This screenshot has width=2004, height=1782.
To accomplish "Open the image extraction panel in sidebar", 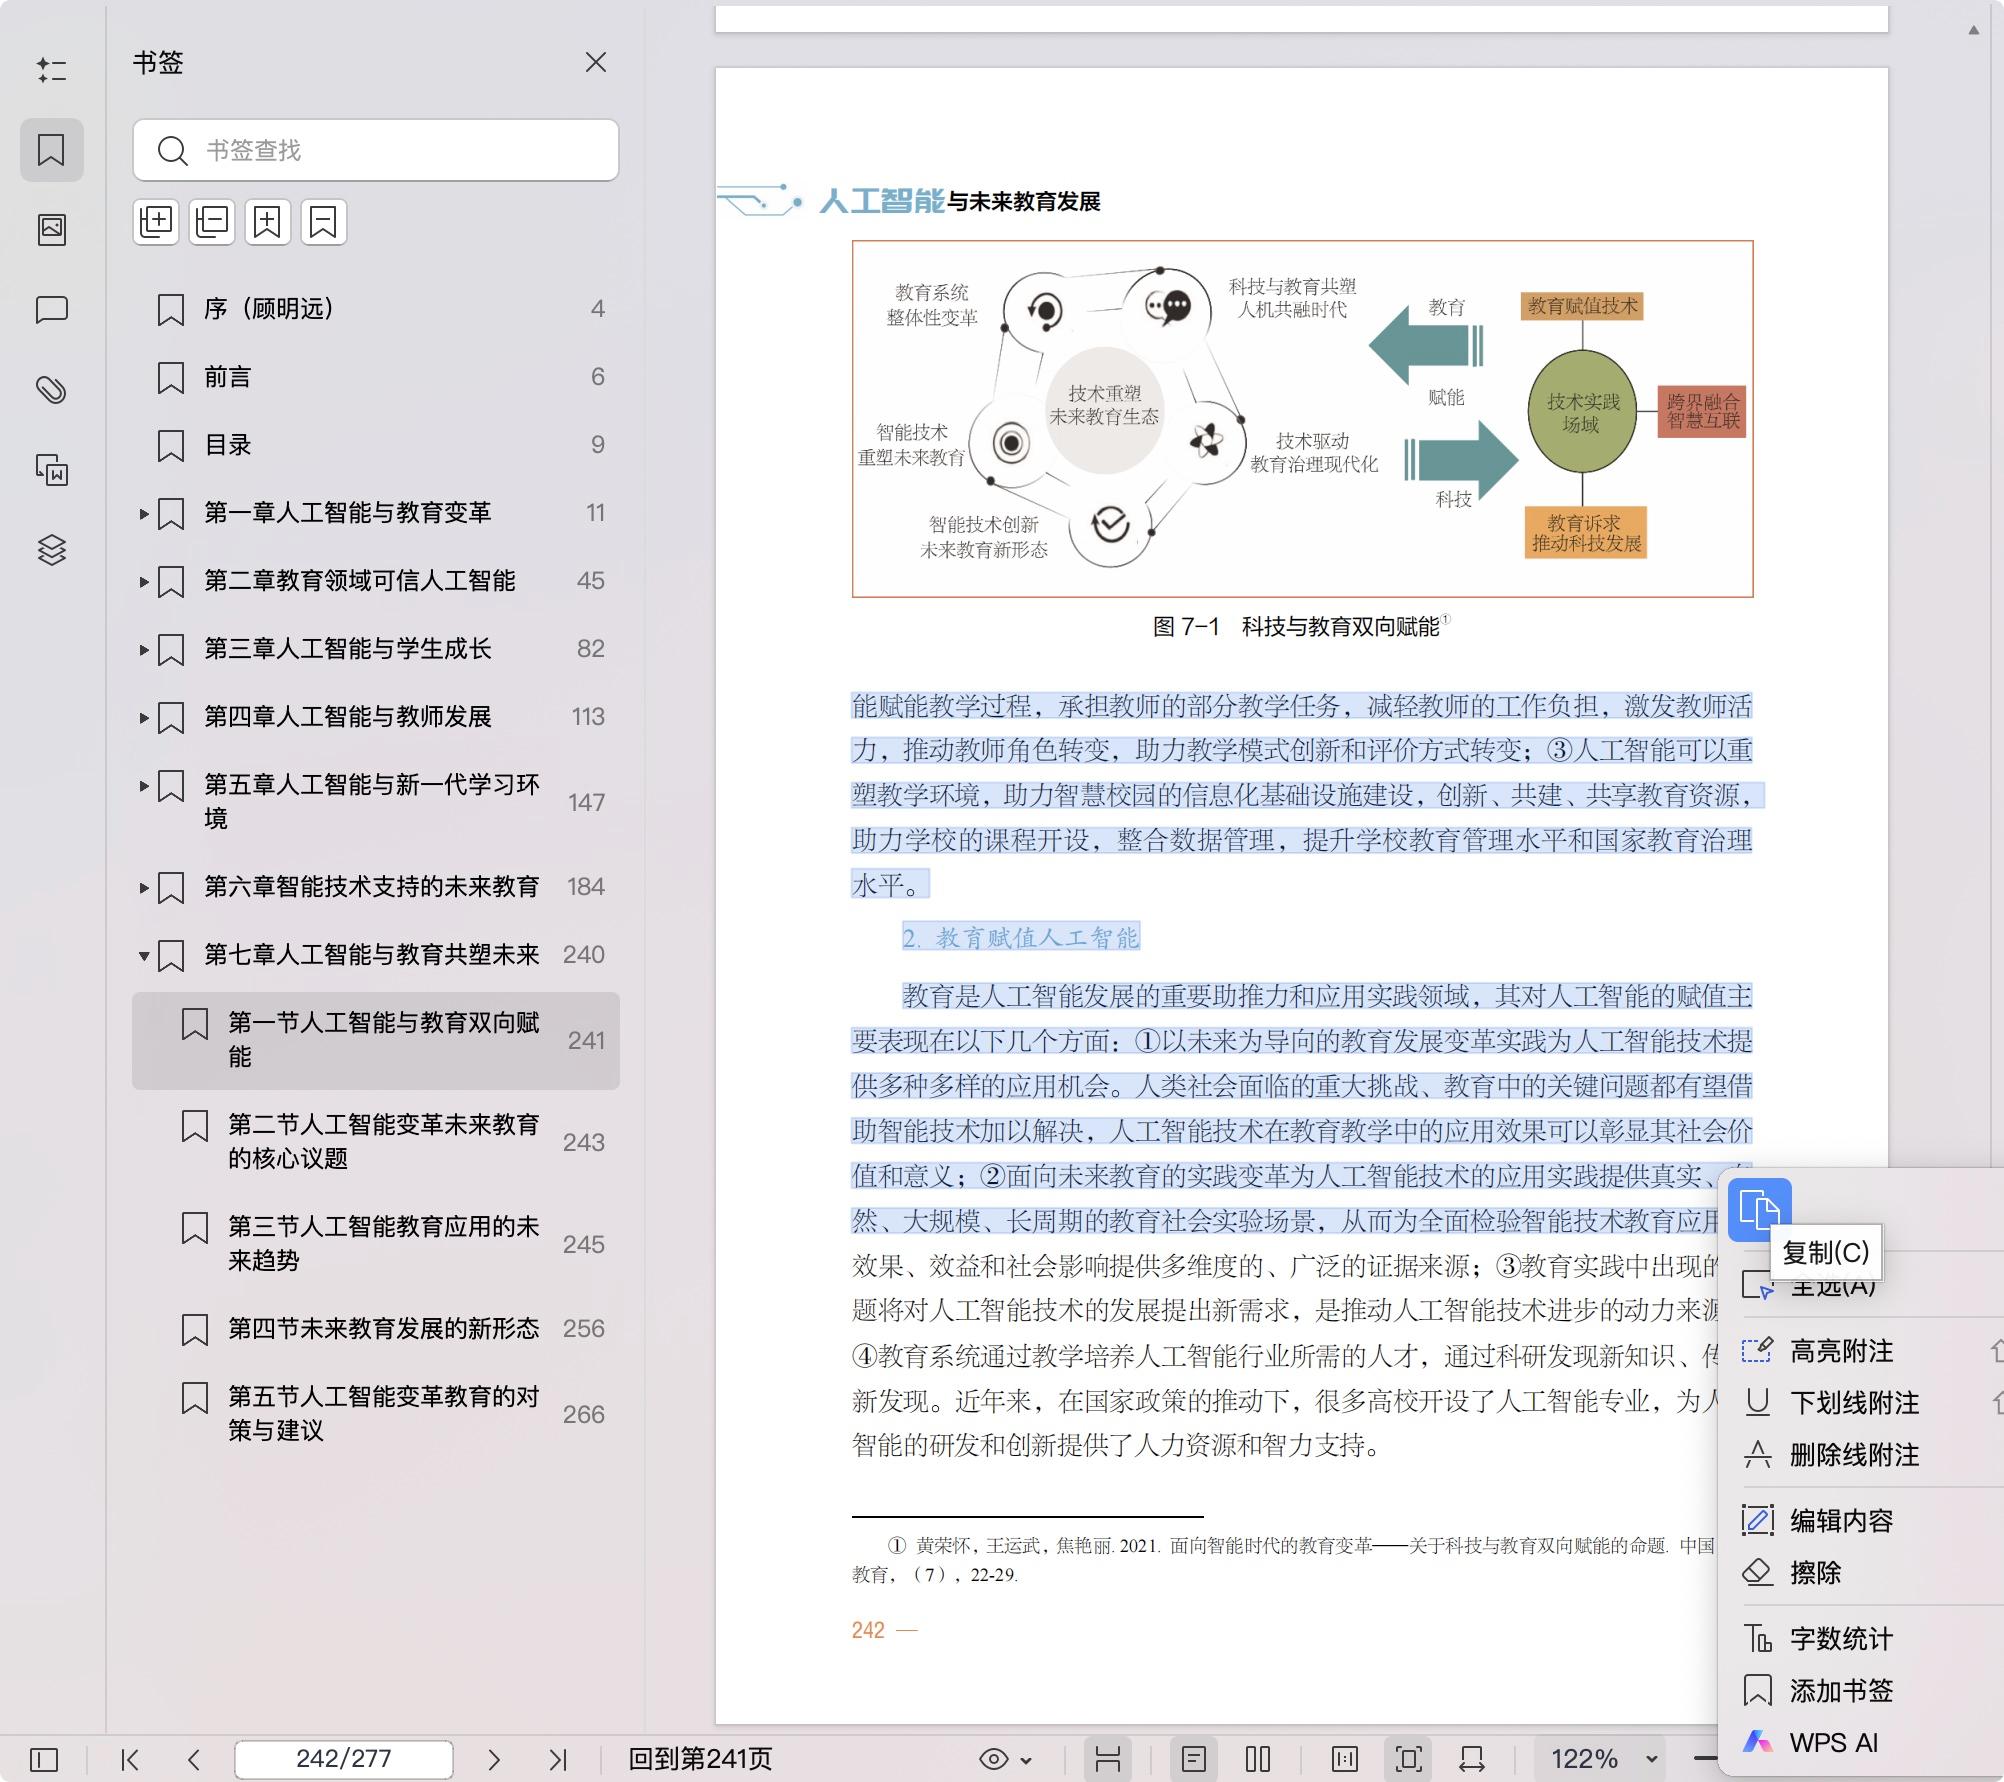I will pos(51,228).
